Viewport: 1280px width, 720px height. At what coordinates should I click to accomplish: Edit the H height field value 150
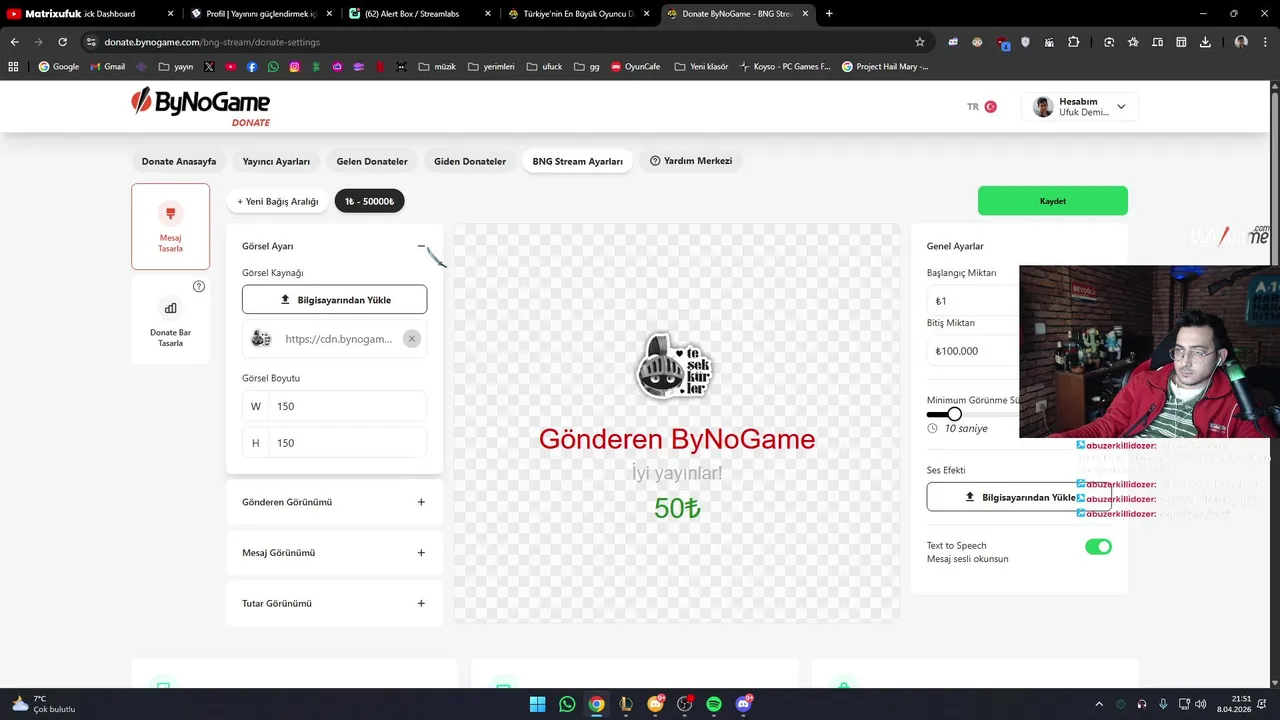pos(334,443)
